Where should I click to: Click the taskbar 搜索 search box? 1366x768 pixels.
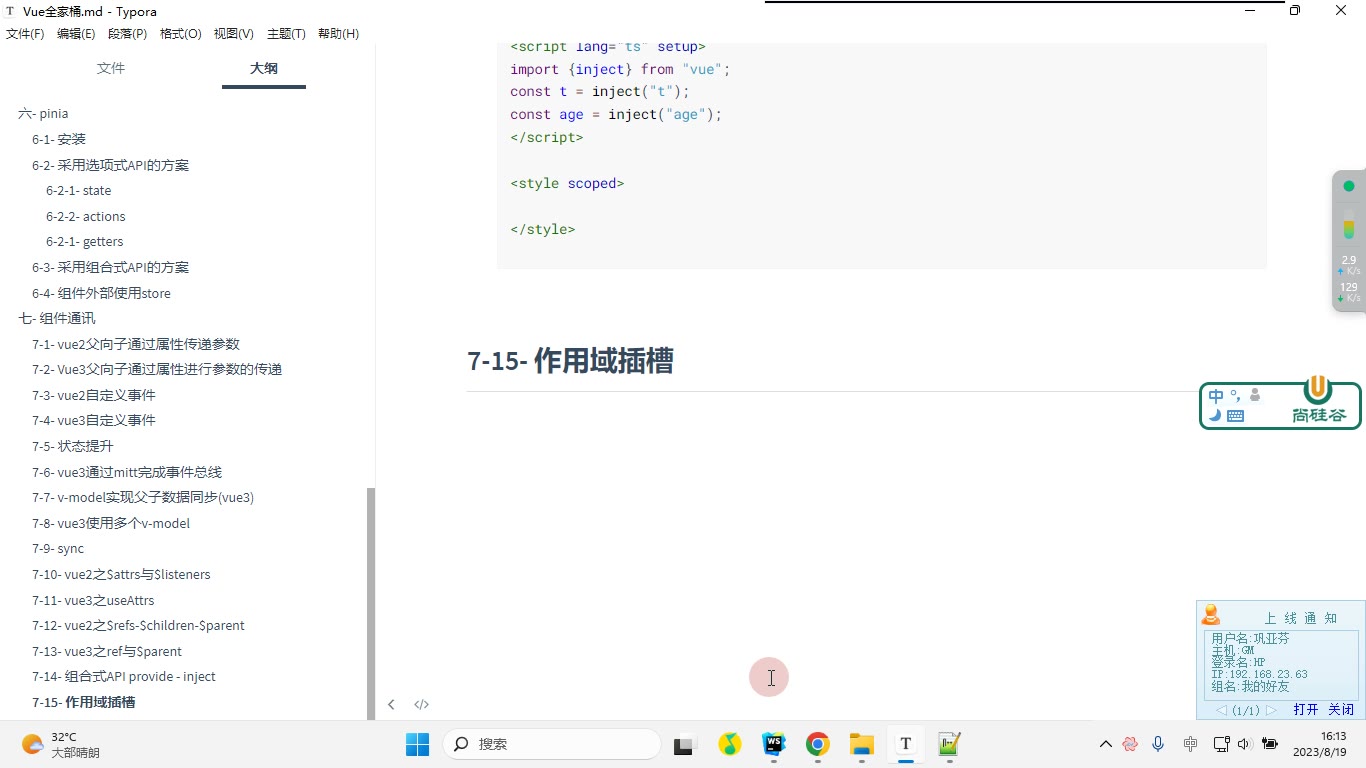point(552,744)
